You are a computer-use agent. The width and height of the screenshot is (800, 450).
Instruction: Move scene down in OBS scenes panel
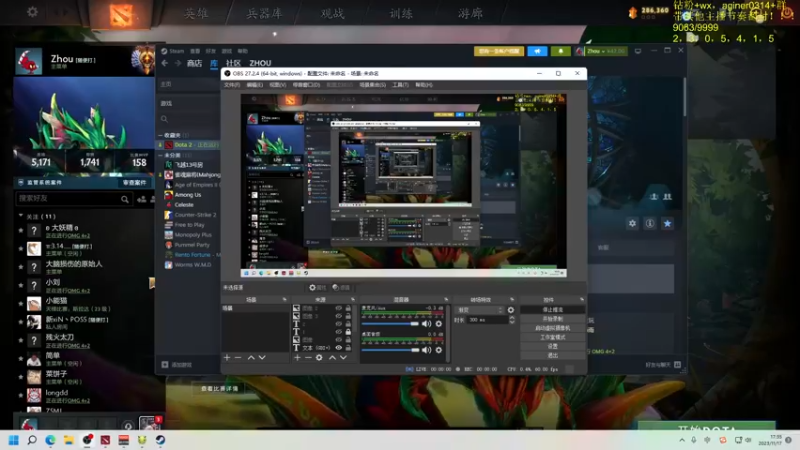[x=262, y=358]
